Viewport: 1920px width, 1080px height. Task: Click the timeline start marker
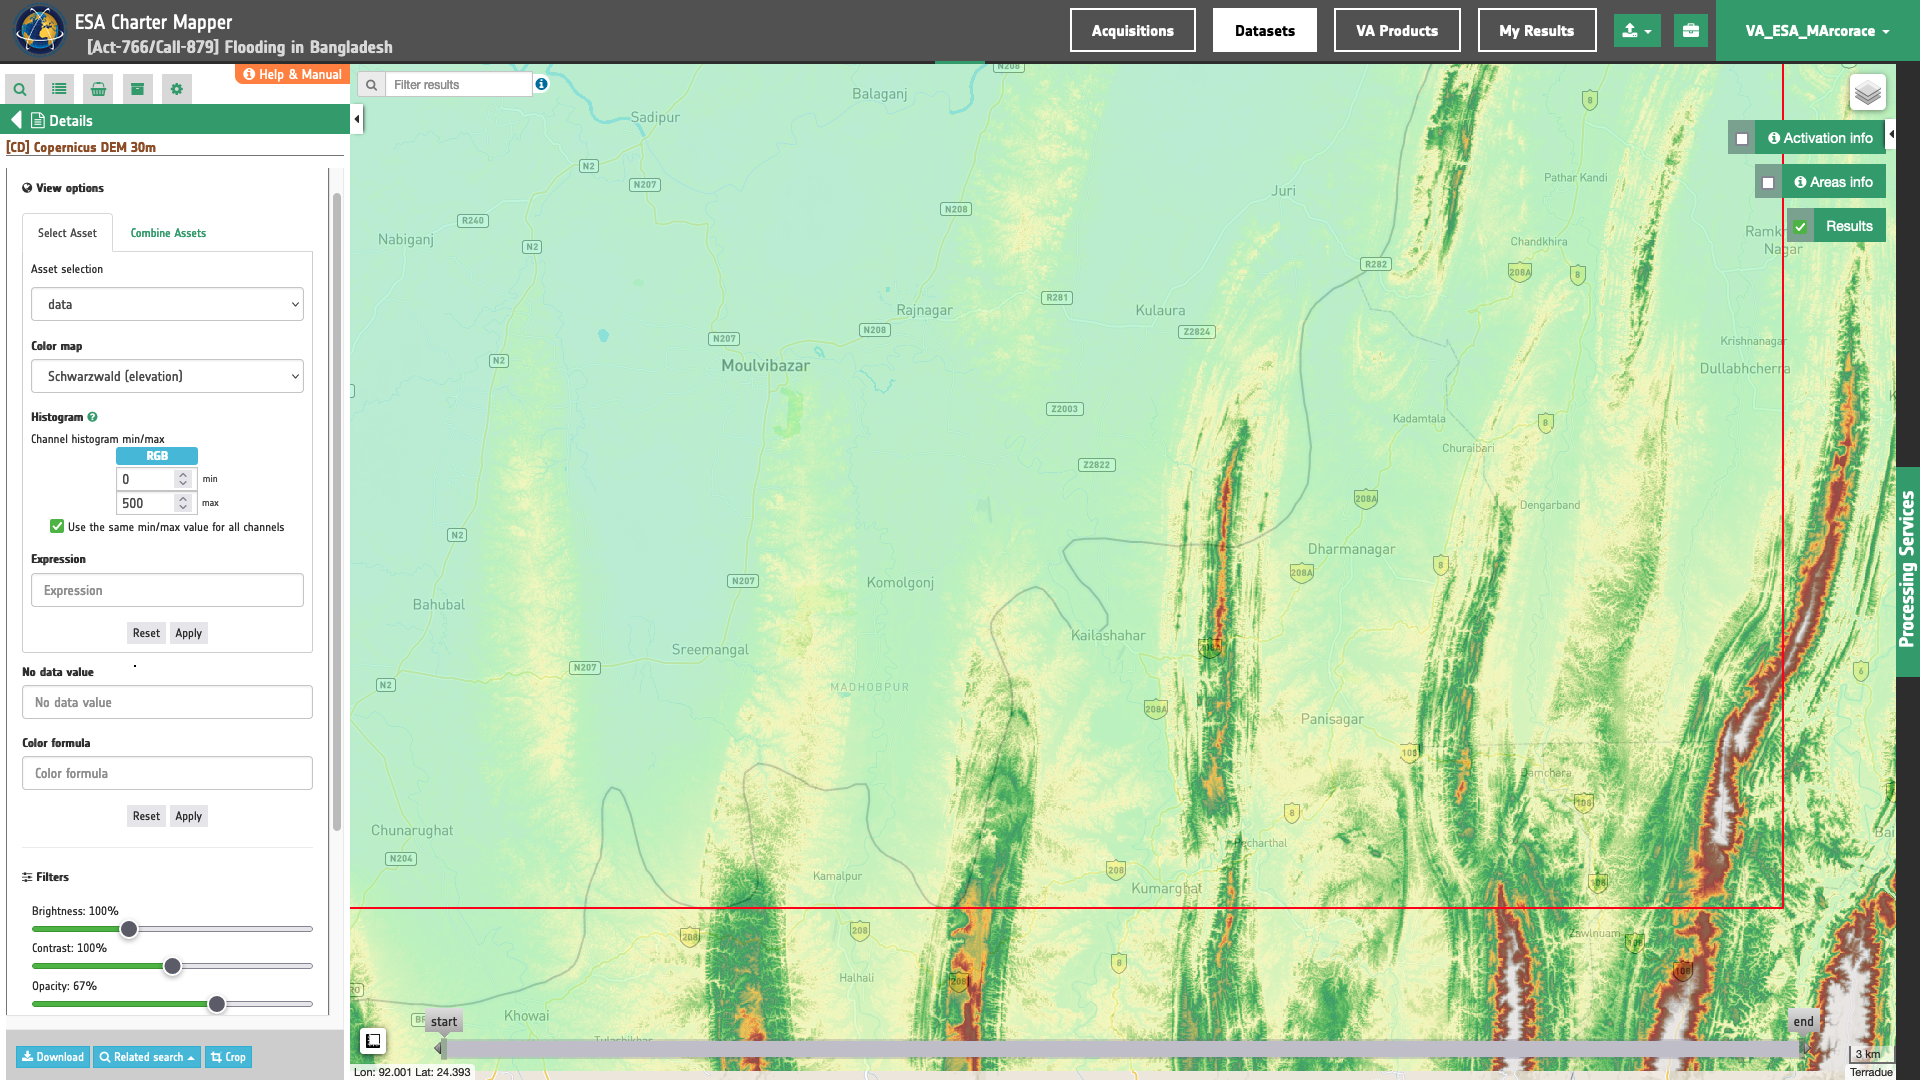(x=444, y=1022)
